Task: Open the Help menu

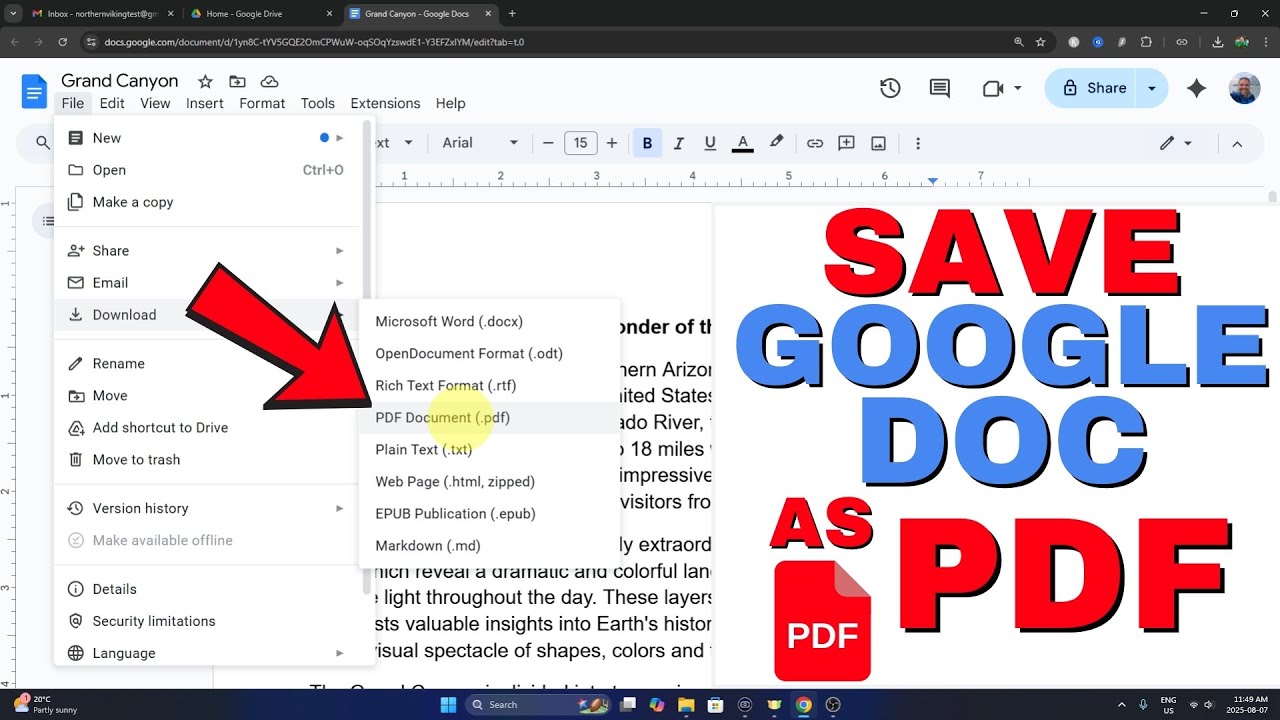Action: coord(451,103)
